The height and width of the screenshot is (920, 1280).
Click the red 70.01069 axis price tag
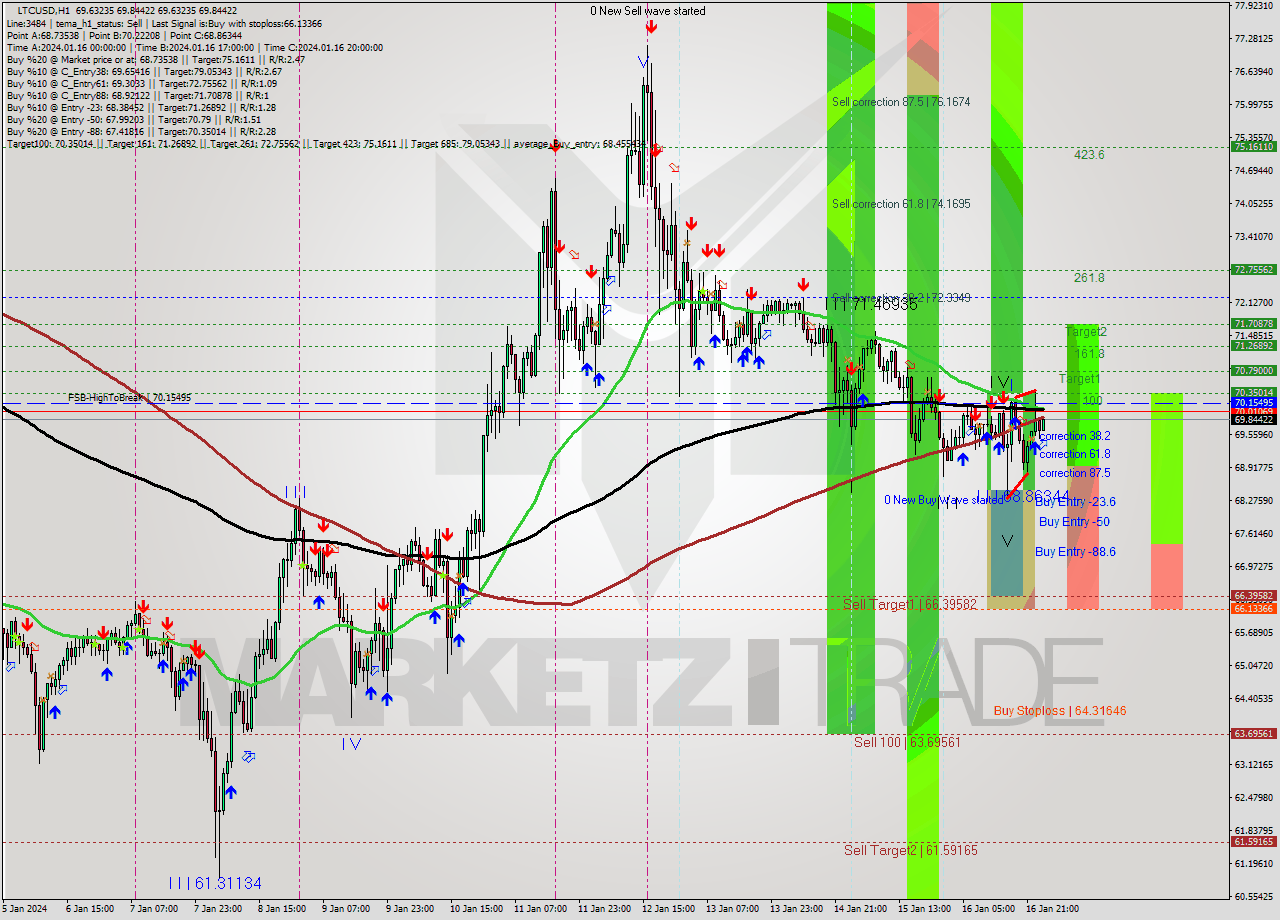[x=1254, y=411]
